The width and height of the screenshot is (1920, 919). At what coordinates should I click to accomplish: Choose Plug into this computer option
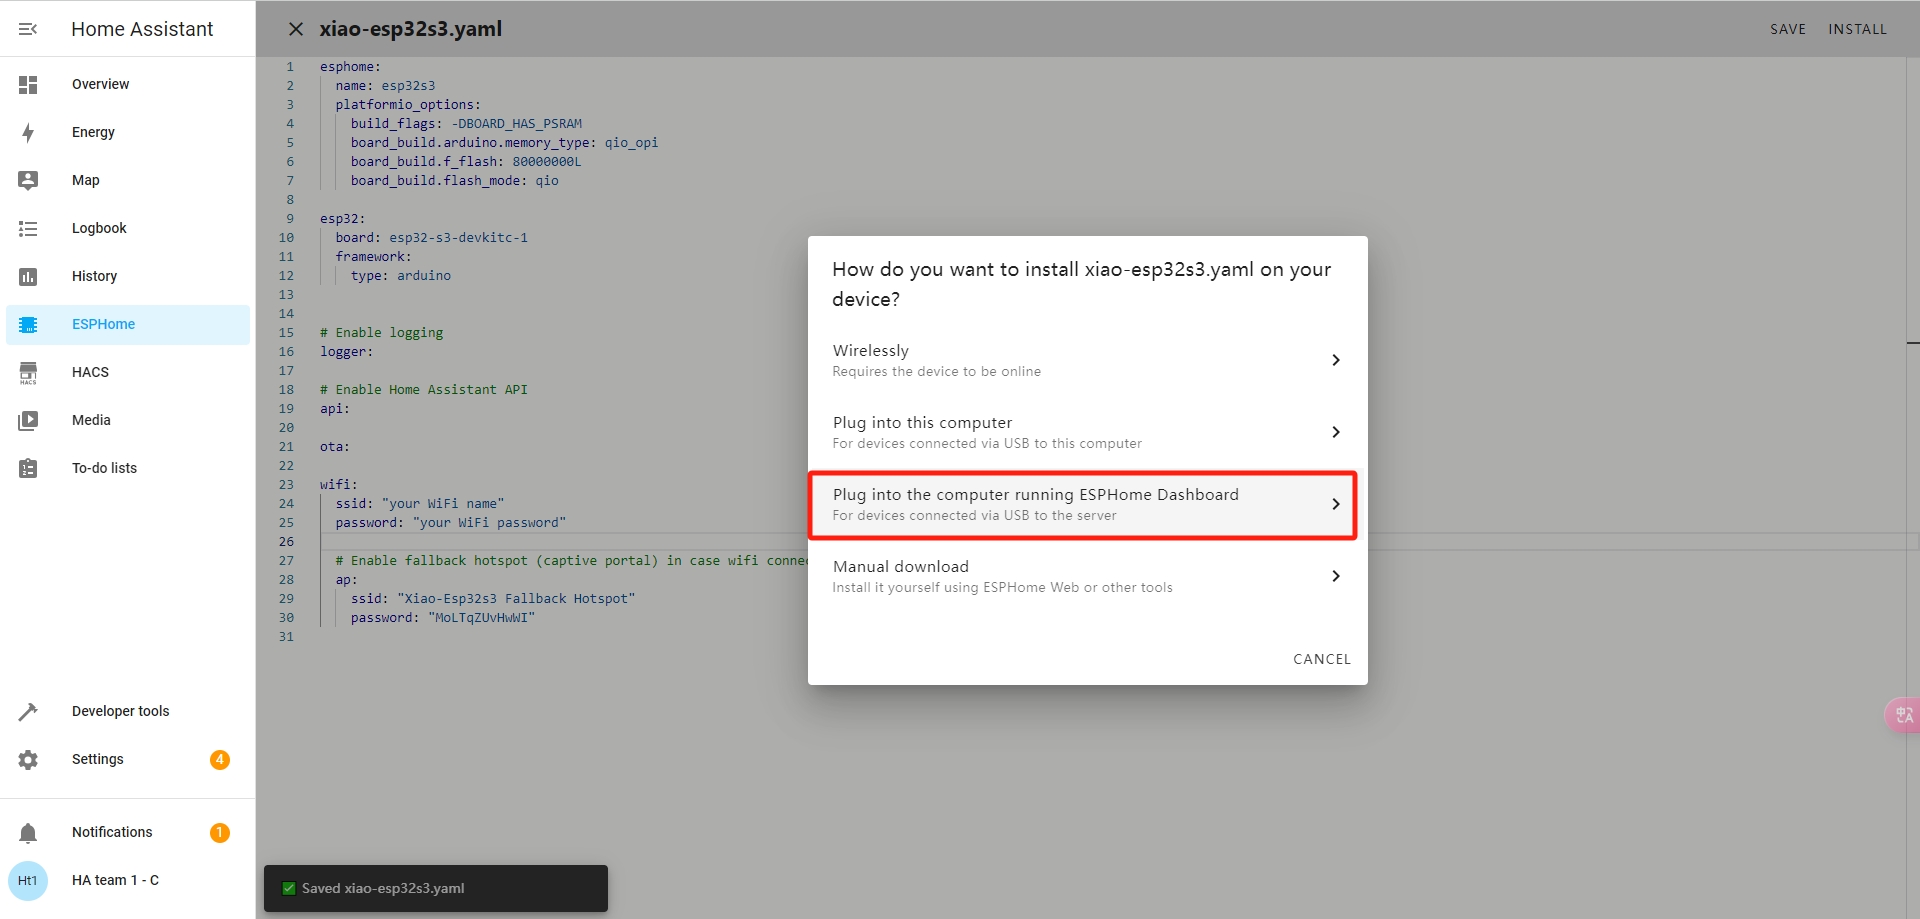point(1087,432)
